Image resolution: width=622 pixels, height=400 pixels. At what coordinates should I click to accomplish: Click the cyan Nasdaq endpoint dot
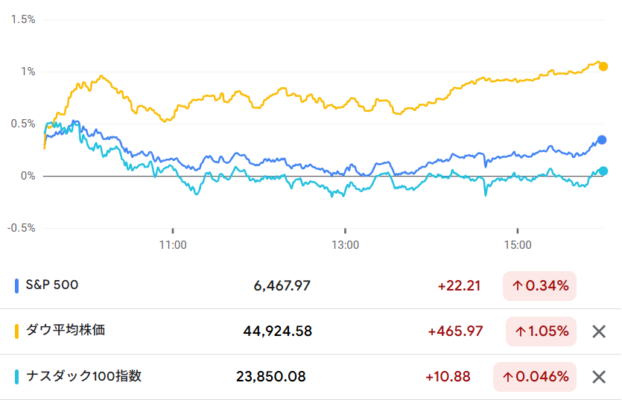603,171
